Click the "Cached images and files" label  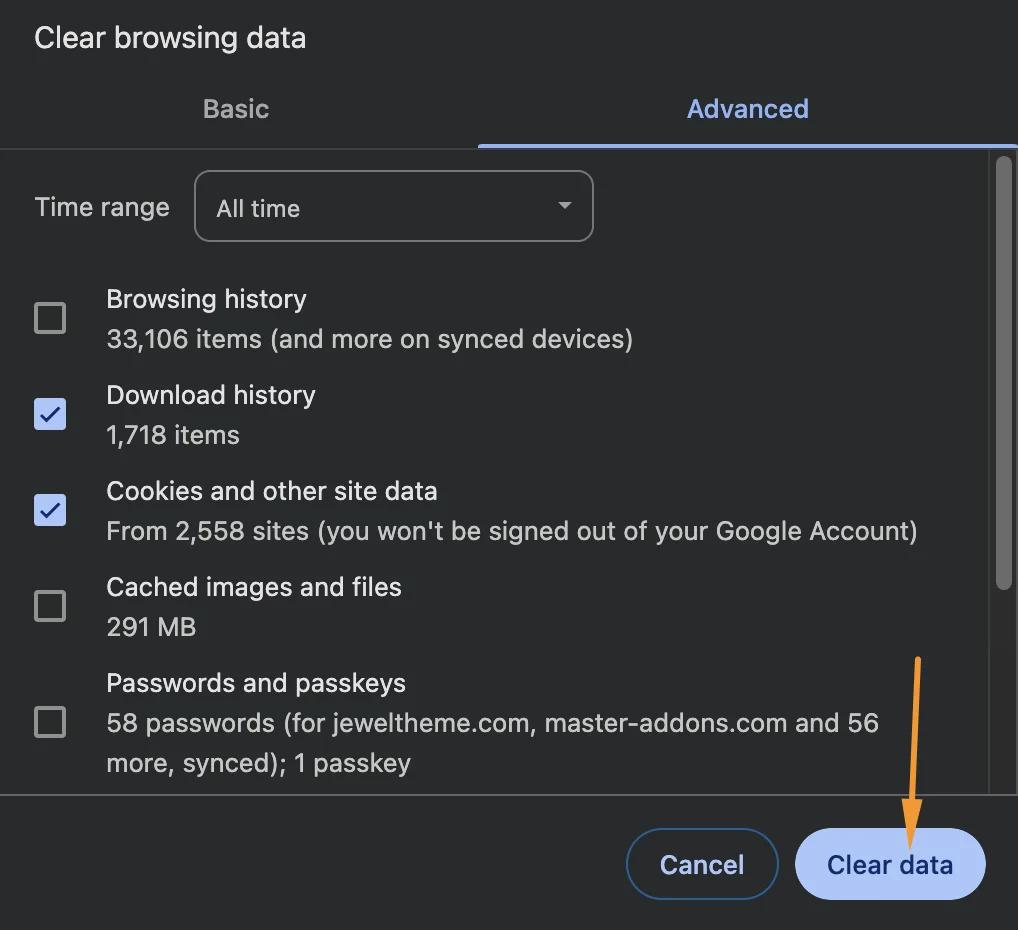point(254,588)
